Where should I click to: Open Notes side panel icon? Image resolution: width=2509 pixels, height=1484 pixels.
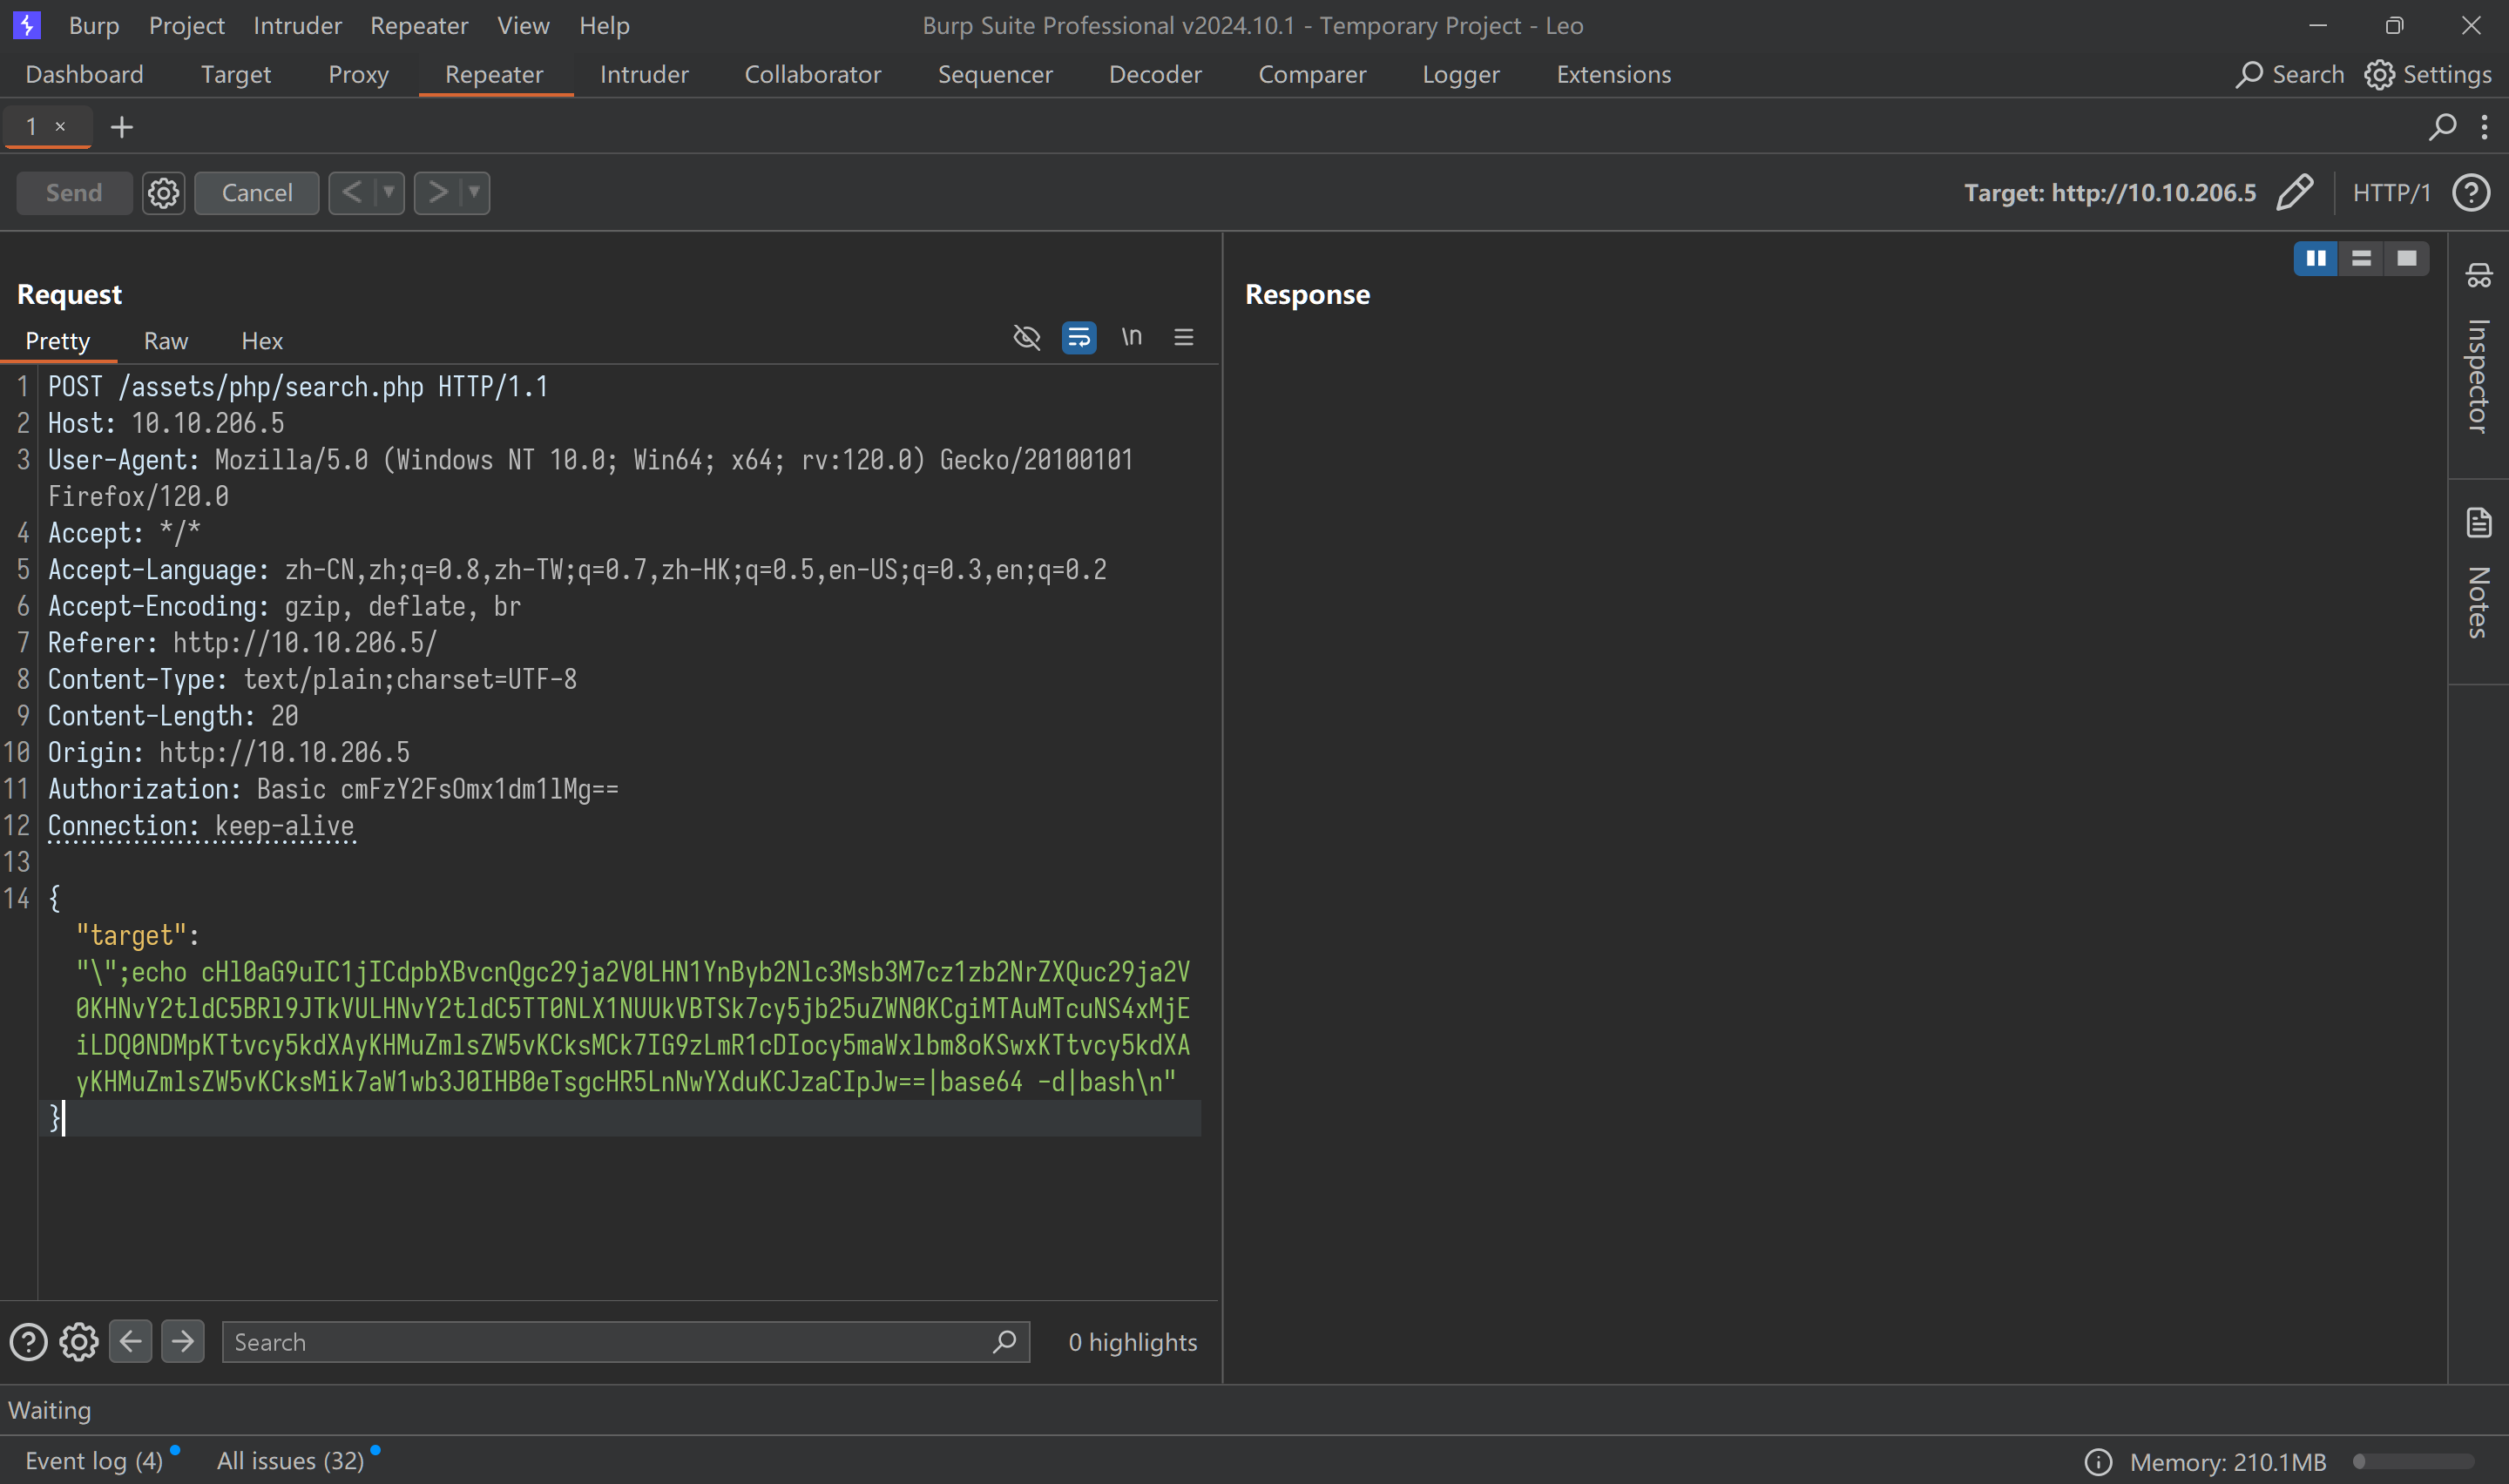point(2478,523)
